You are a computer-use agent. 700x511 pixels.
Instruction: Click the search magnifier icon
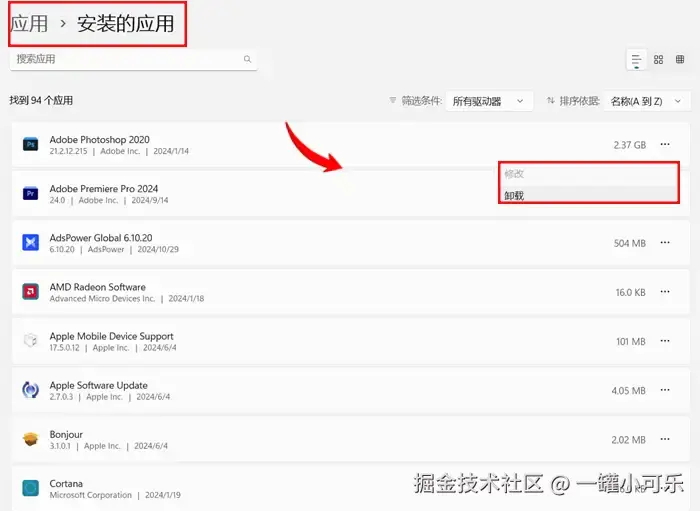(x=247, y=59)
